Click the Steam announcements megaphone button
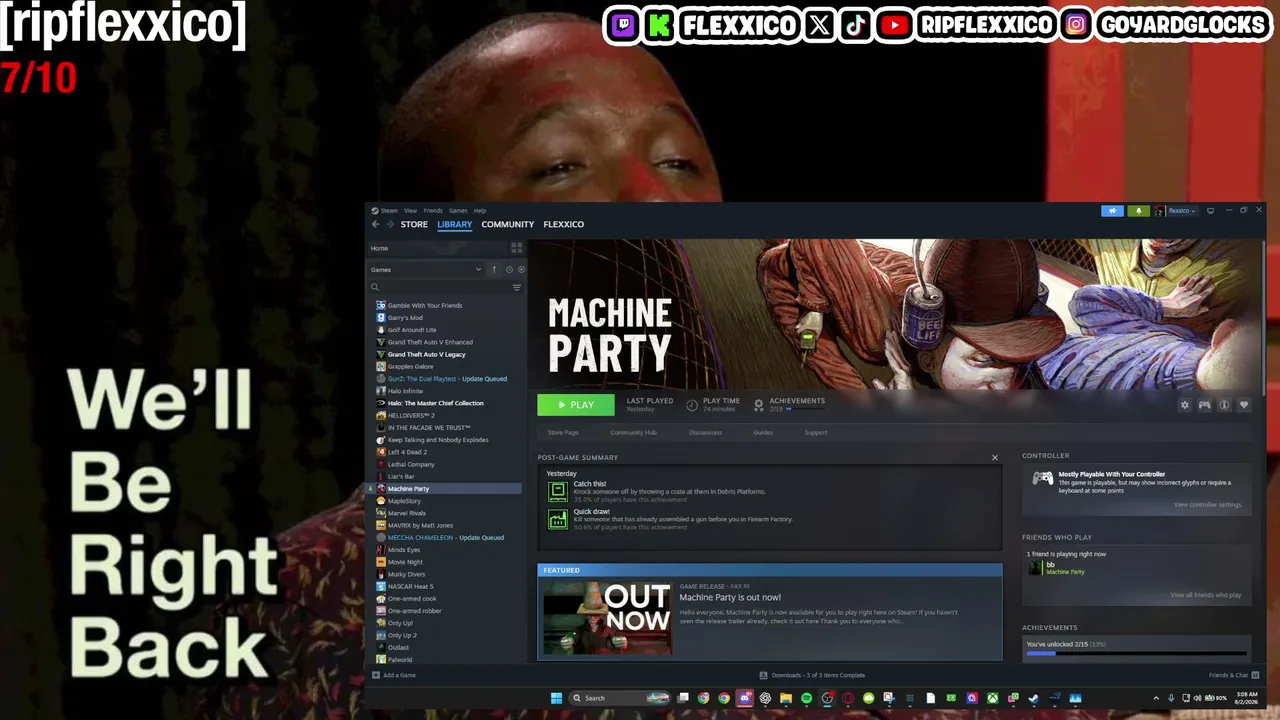The image size is (1280, 720). point(1112,211)
